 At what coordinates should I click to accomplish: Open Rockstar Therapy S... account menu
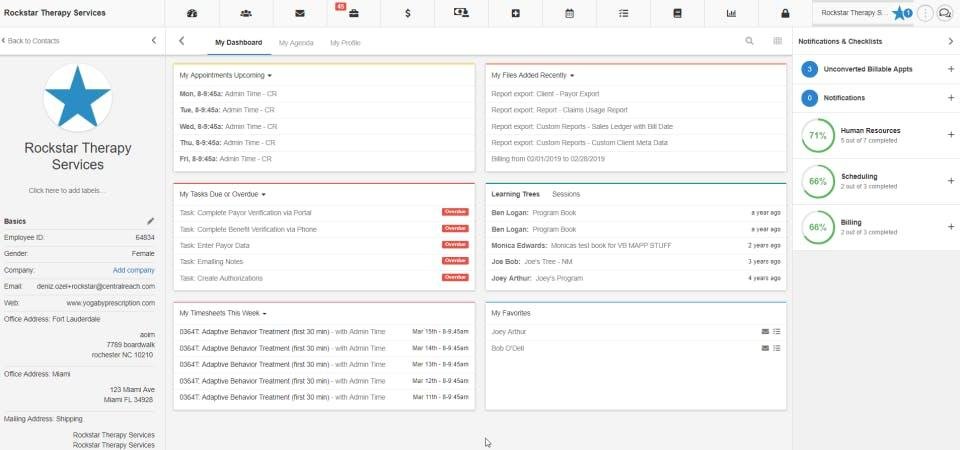[854, 13]
